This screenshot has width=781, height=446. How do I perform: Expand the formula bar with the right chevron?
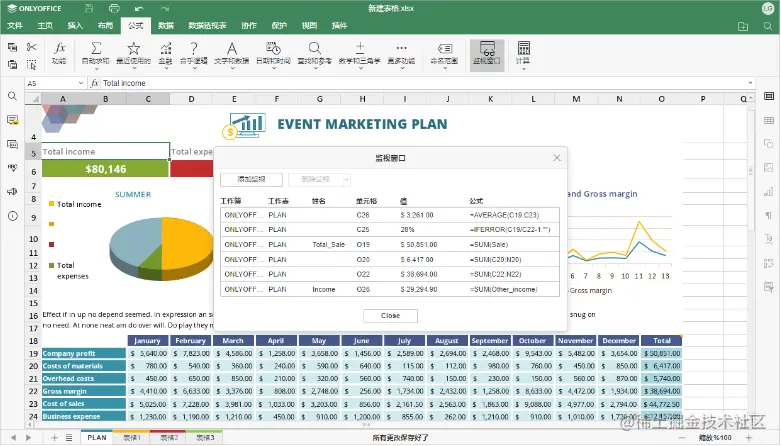point(750,83)
